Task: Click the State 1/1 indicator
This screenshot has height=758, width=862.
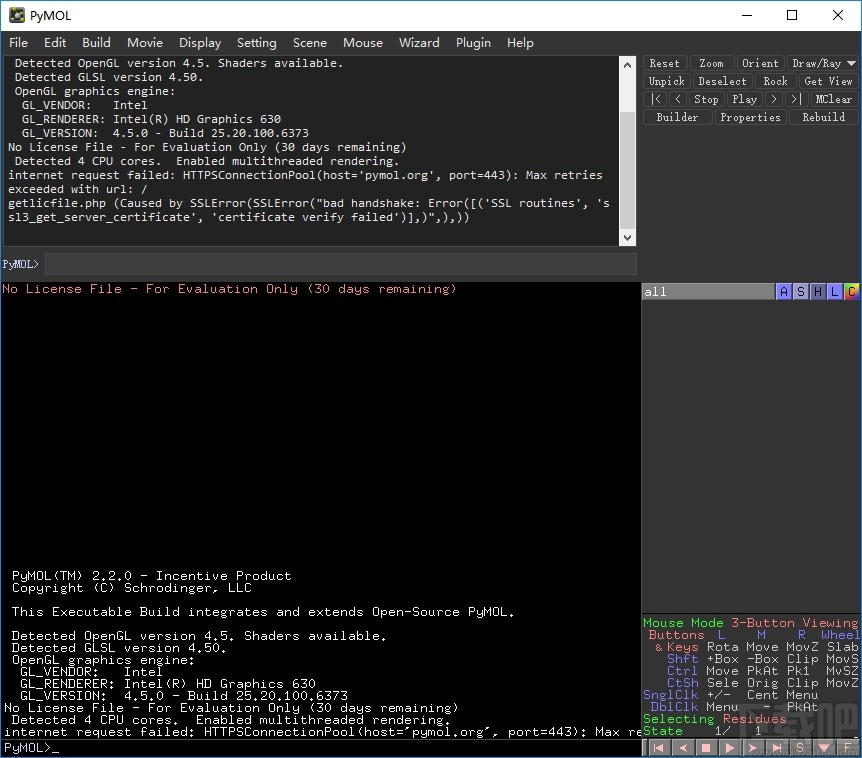Action: click(704, 731)
